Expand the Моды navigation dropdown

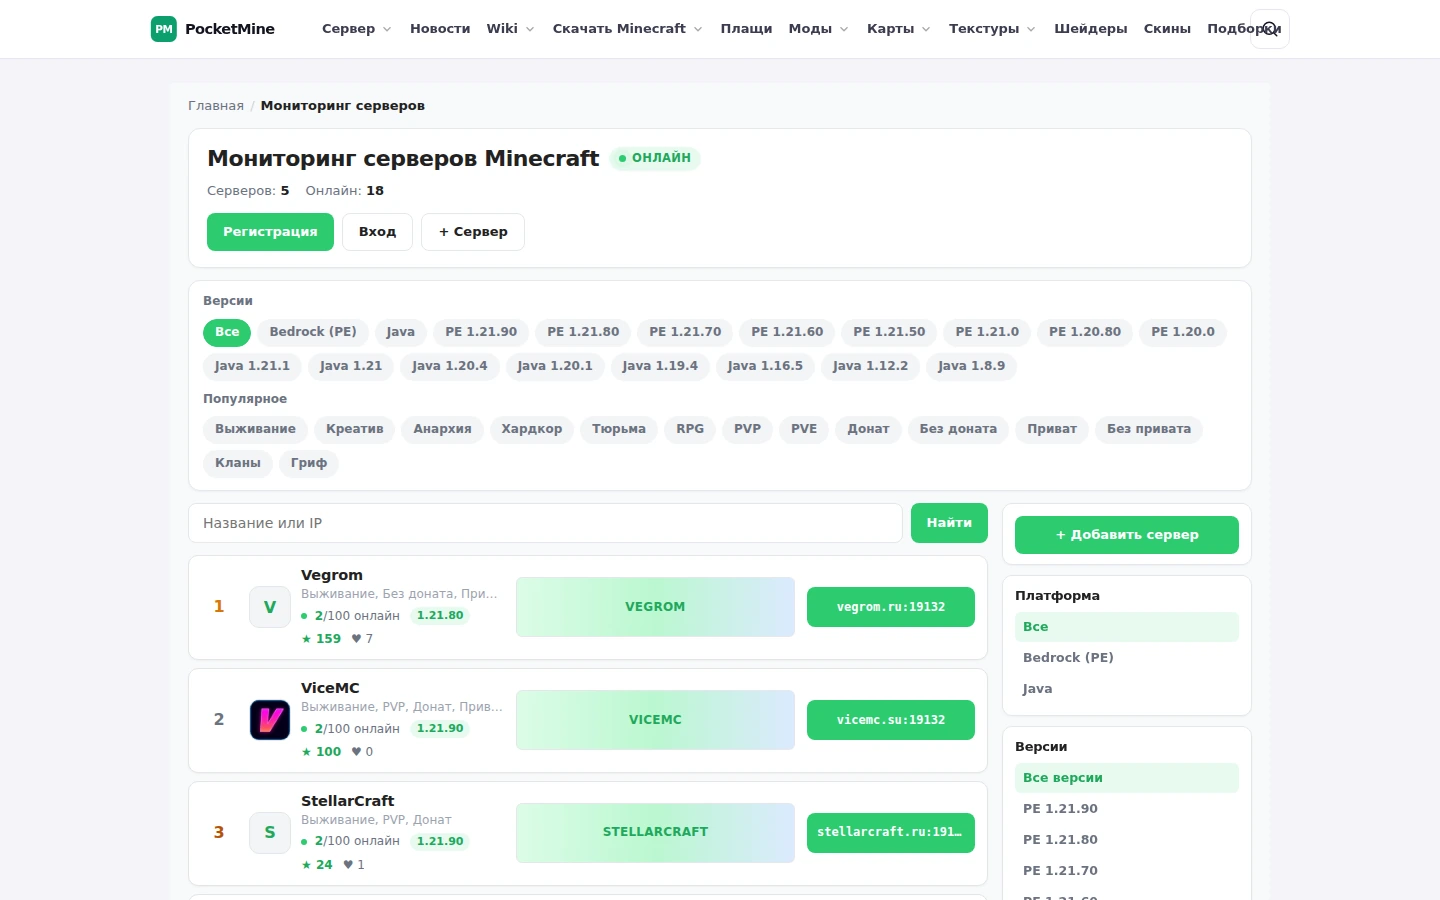tap(819, 29)
